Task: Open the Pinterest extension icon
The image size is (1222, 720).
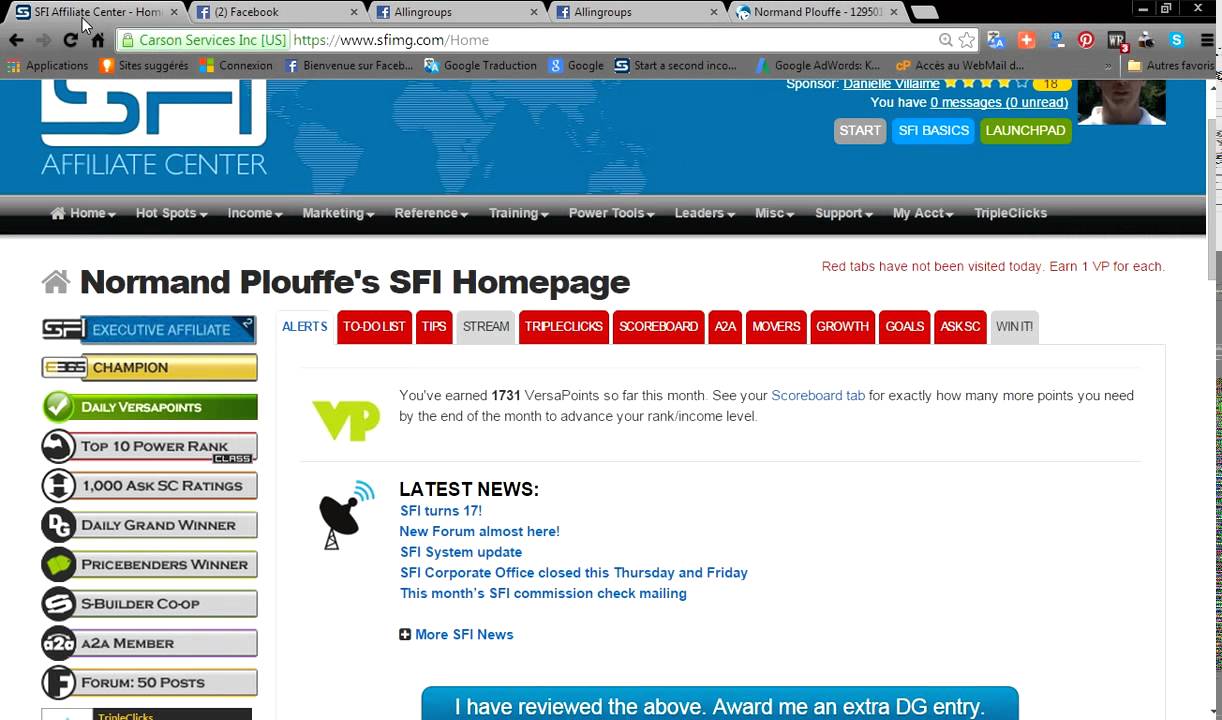Action: click(x=1086, y=40)
